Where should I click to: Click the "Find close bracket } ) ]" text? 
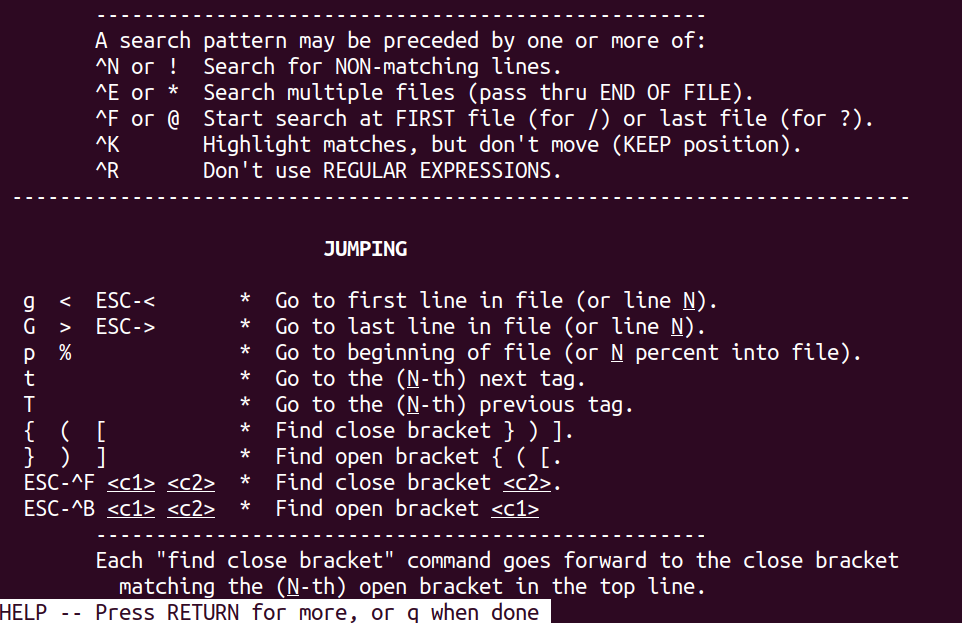[424, 431]
